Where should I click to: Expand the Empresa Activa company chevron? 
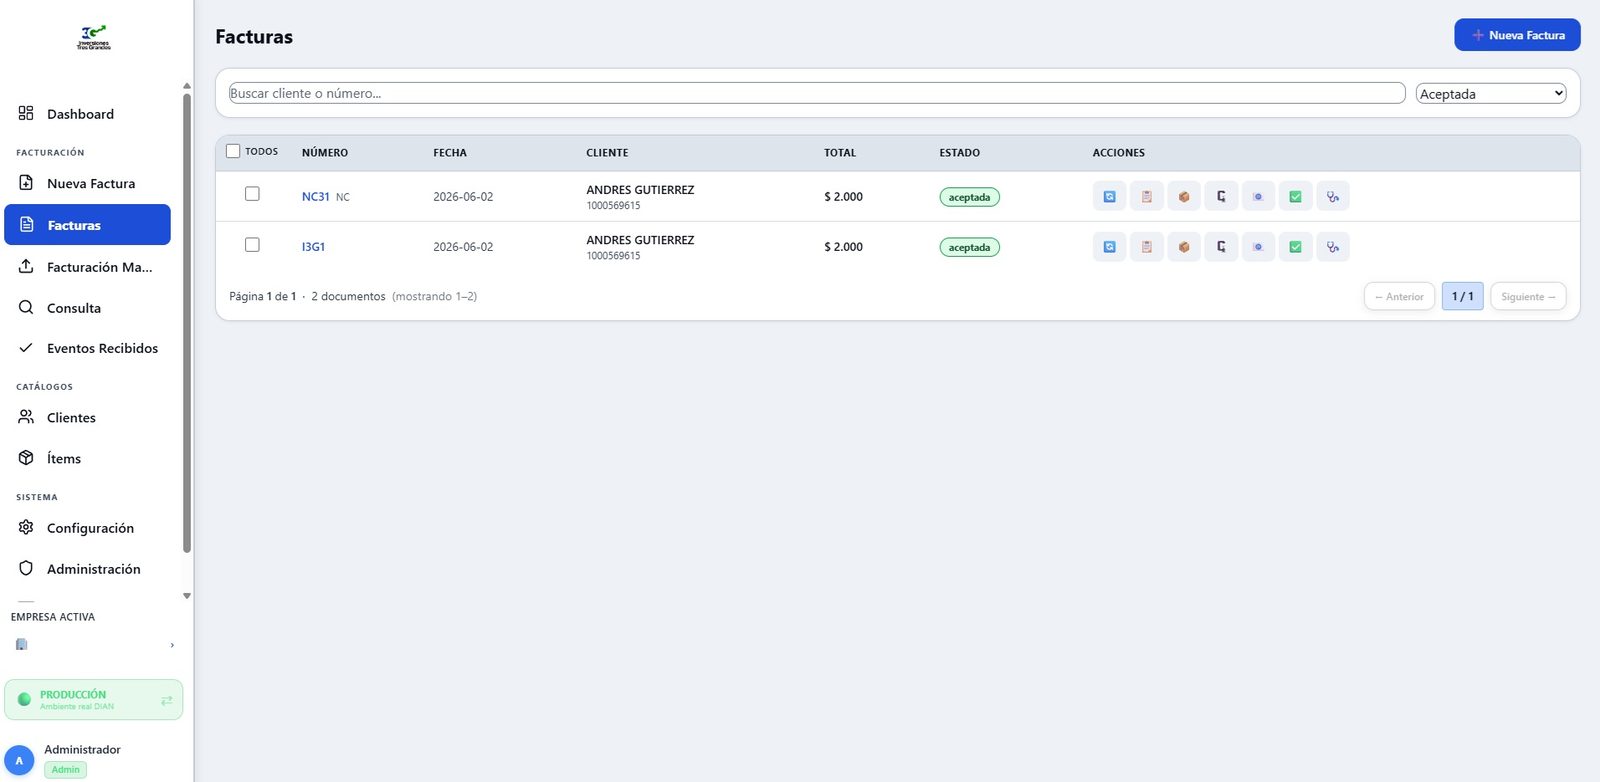pos(172,646)
